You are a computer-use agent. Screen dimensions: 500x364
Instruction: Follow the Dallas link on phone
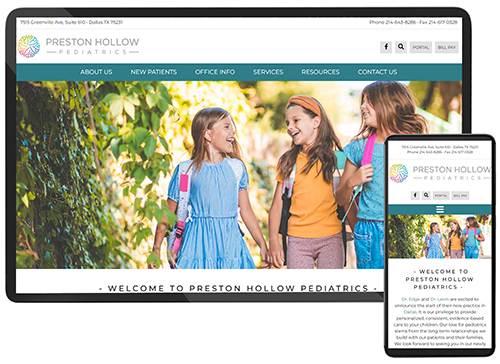pyautogui.click(x=410, y=312)
